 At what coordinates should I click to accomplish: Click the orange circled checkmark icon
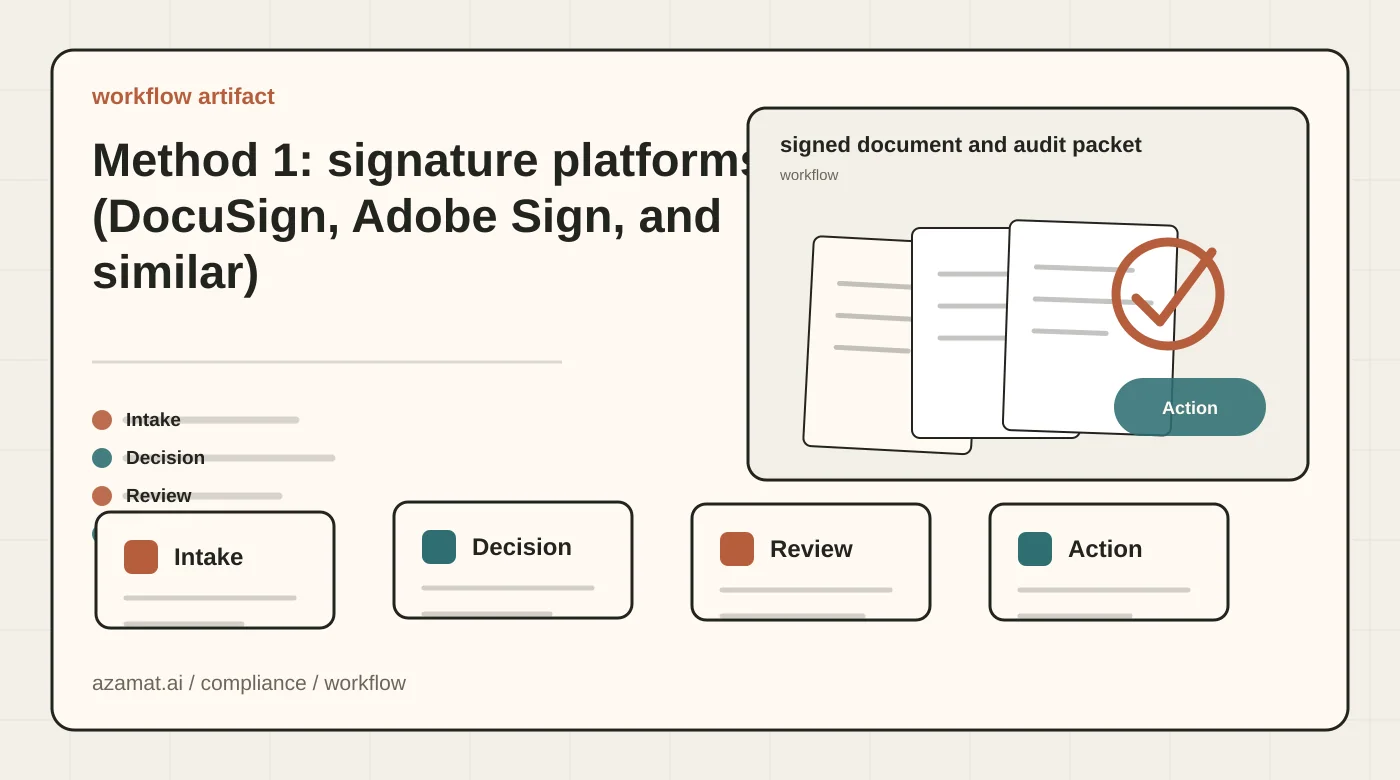1168,294
